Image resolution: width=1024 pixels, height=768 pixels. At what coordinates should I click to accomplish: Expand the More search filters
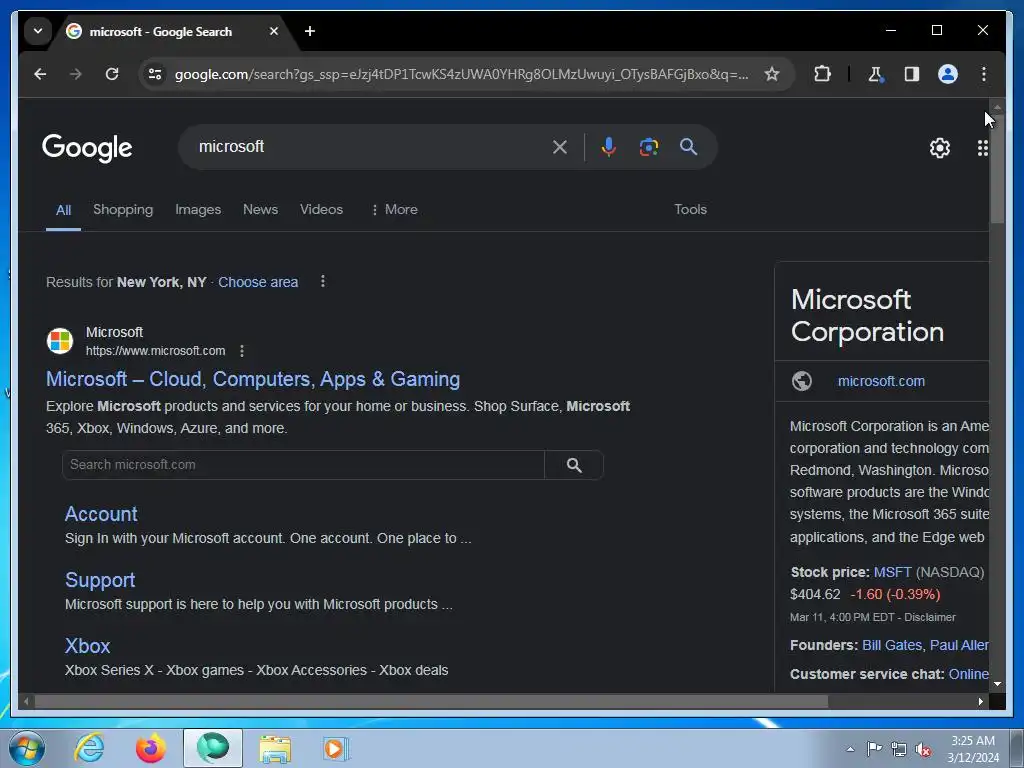(394, 210)
